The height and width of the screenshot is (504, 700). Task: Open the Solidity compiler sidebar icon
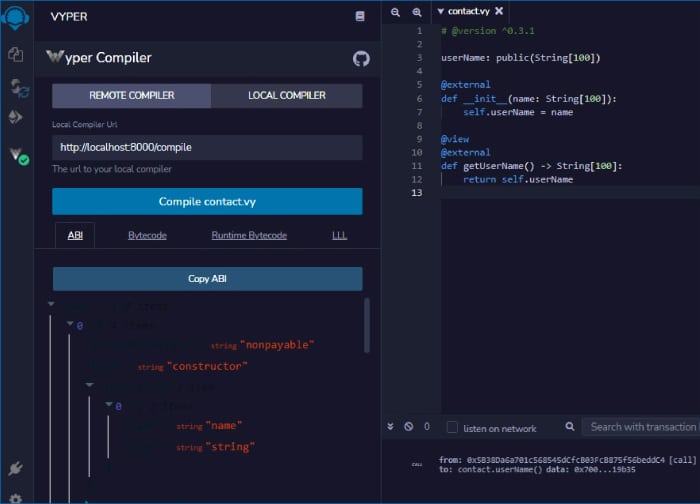pyautogui.click(x=16, y=86)
